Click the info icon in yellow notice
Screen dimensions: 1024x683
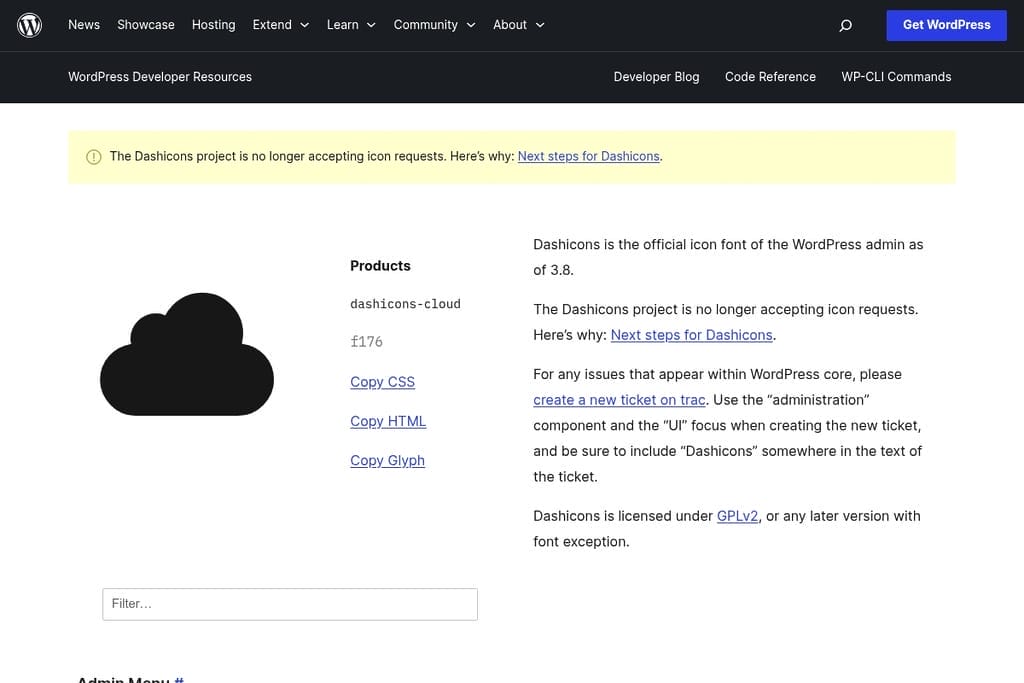click(x=94, y=157)
